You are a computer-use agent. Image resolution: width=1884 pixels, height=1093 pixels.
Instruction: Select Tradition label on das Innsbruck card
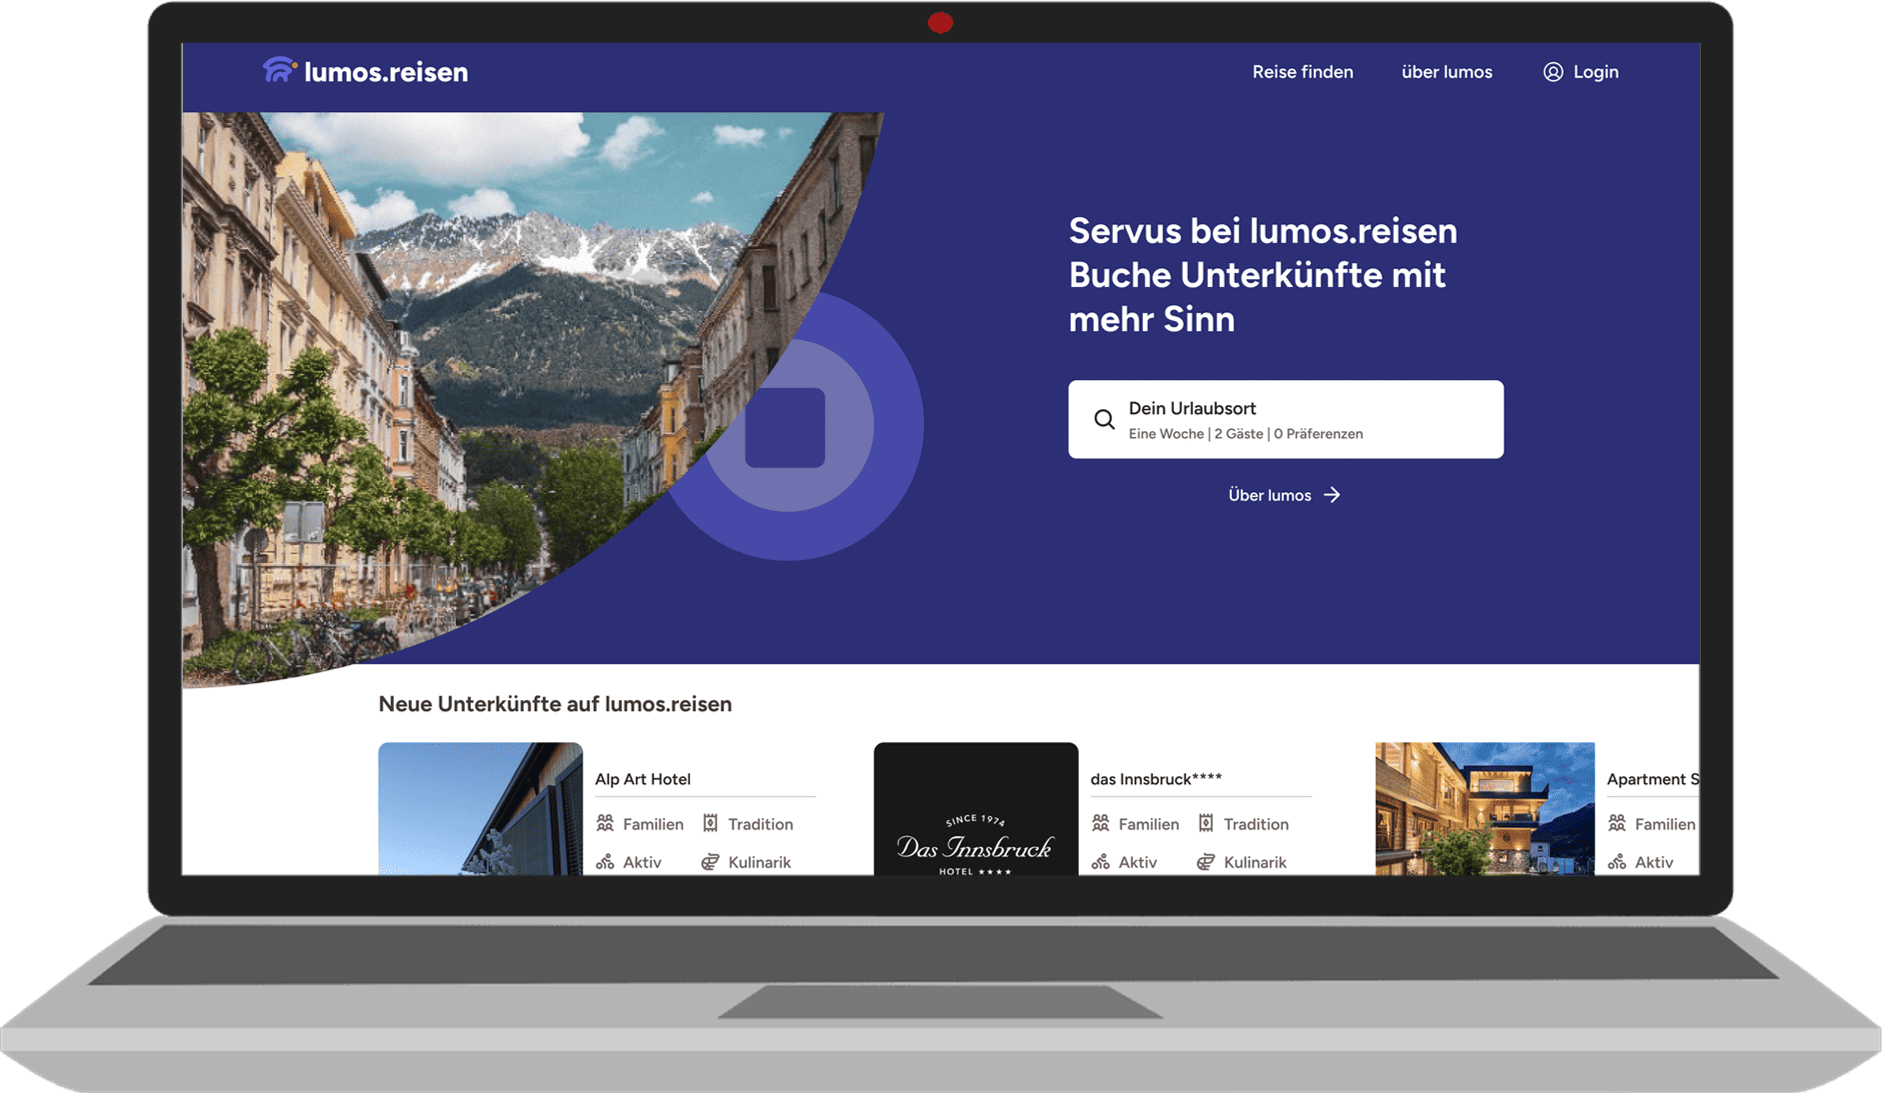(1256, 824)
